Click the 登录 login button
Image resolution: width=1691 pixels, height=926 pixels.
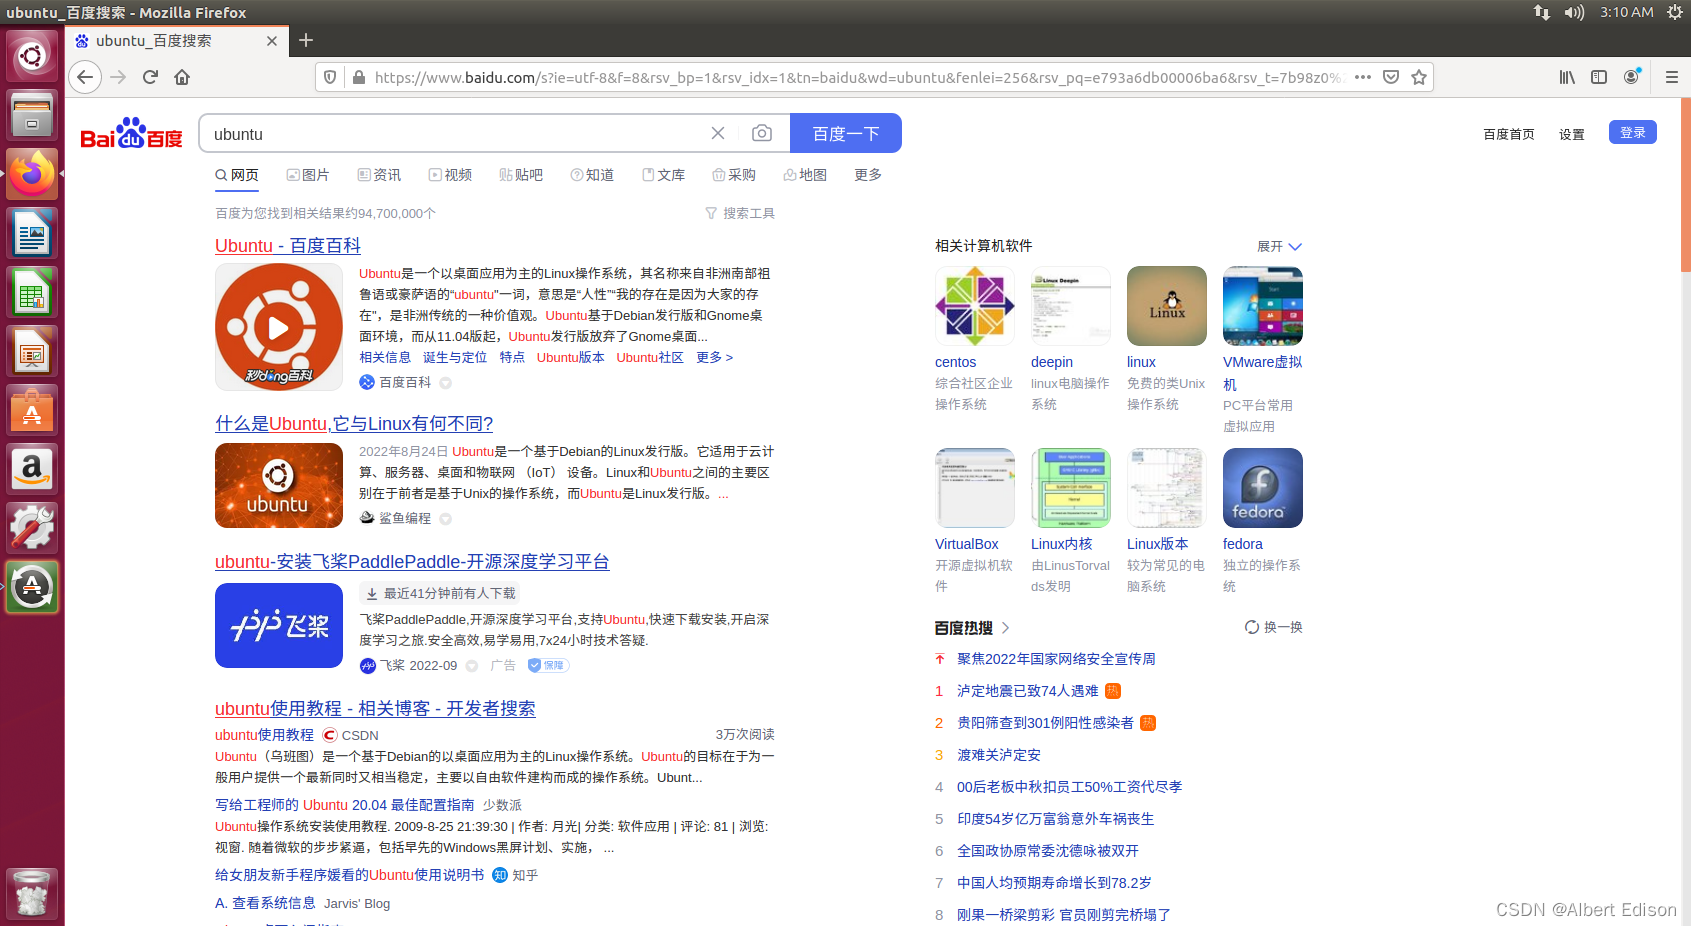pyautogui.click(x=1632, y=132)
